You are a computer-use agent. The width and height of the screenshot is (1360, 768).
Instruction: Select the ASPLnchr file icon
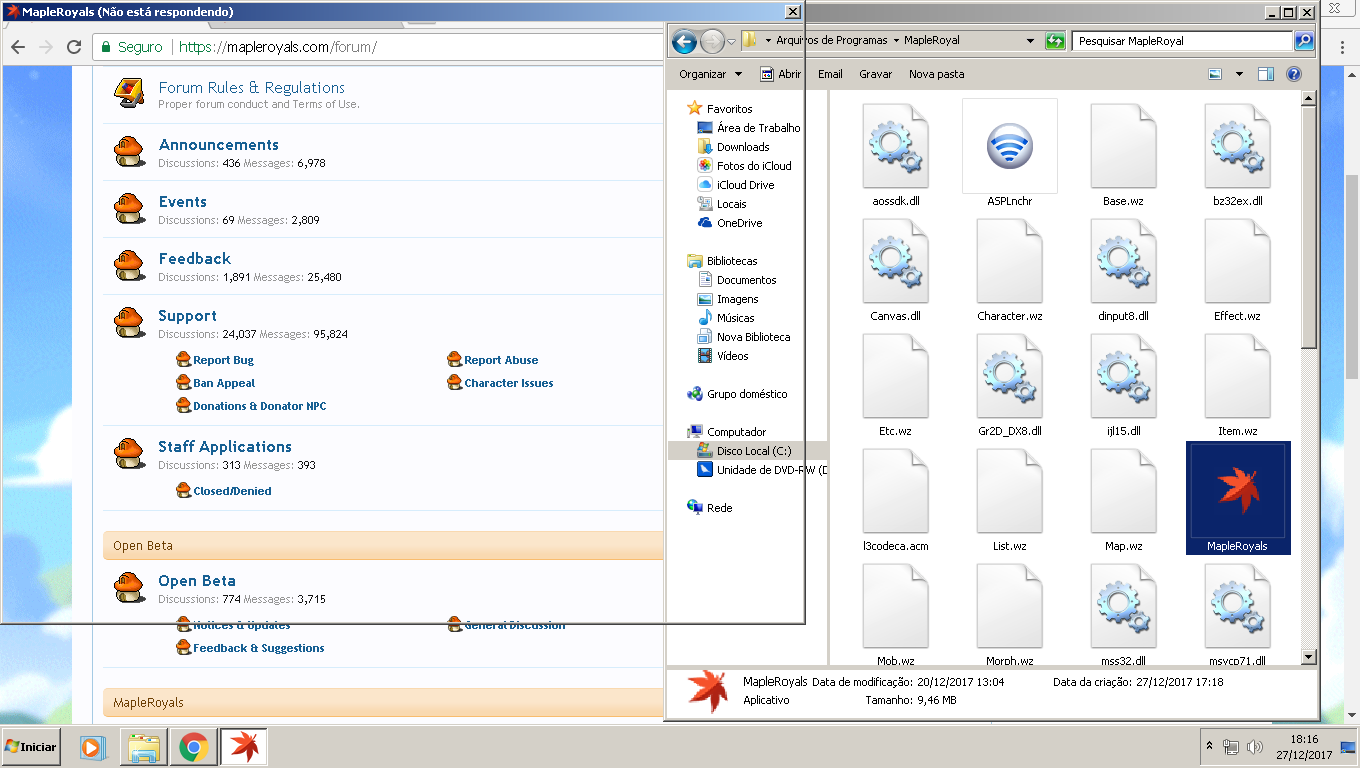point(1009,147)
